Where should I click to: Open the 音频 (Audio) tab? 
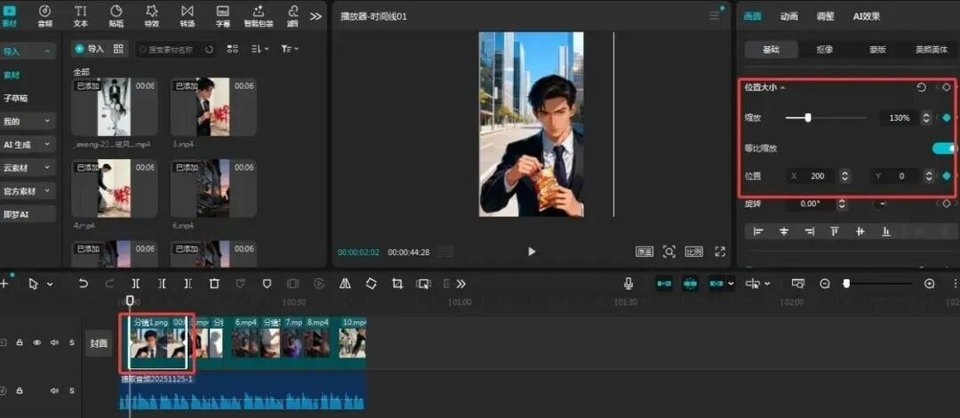coord(45,16)
